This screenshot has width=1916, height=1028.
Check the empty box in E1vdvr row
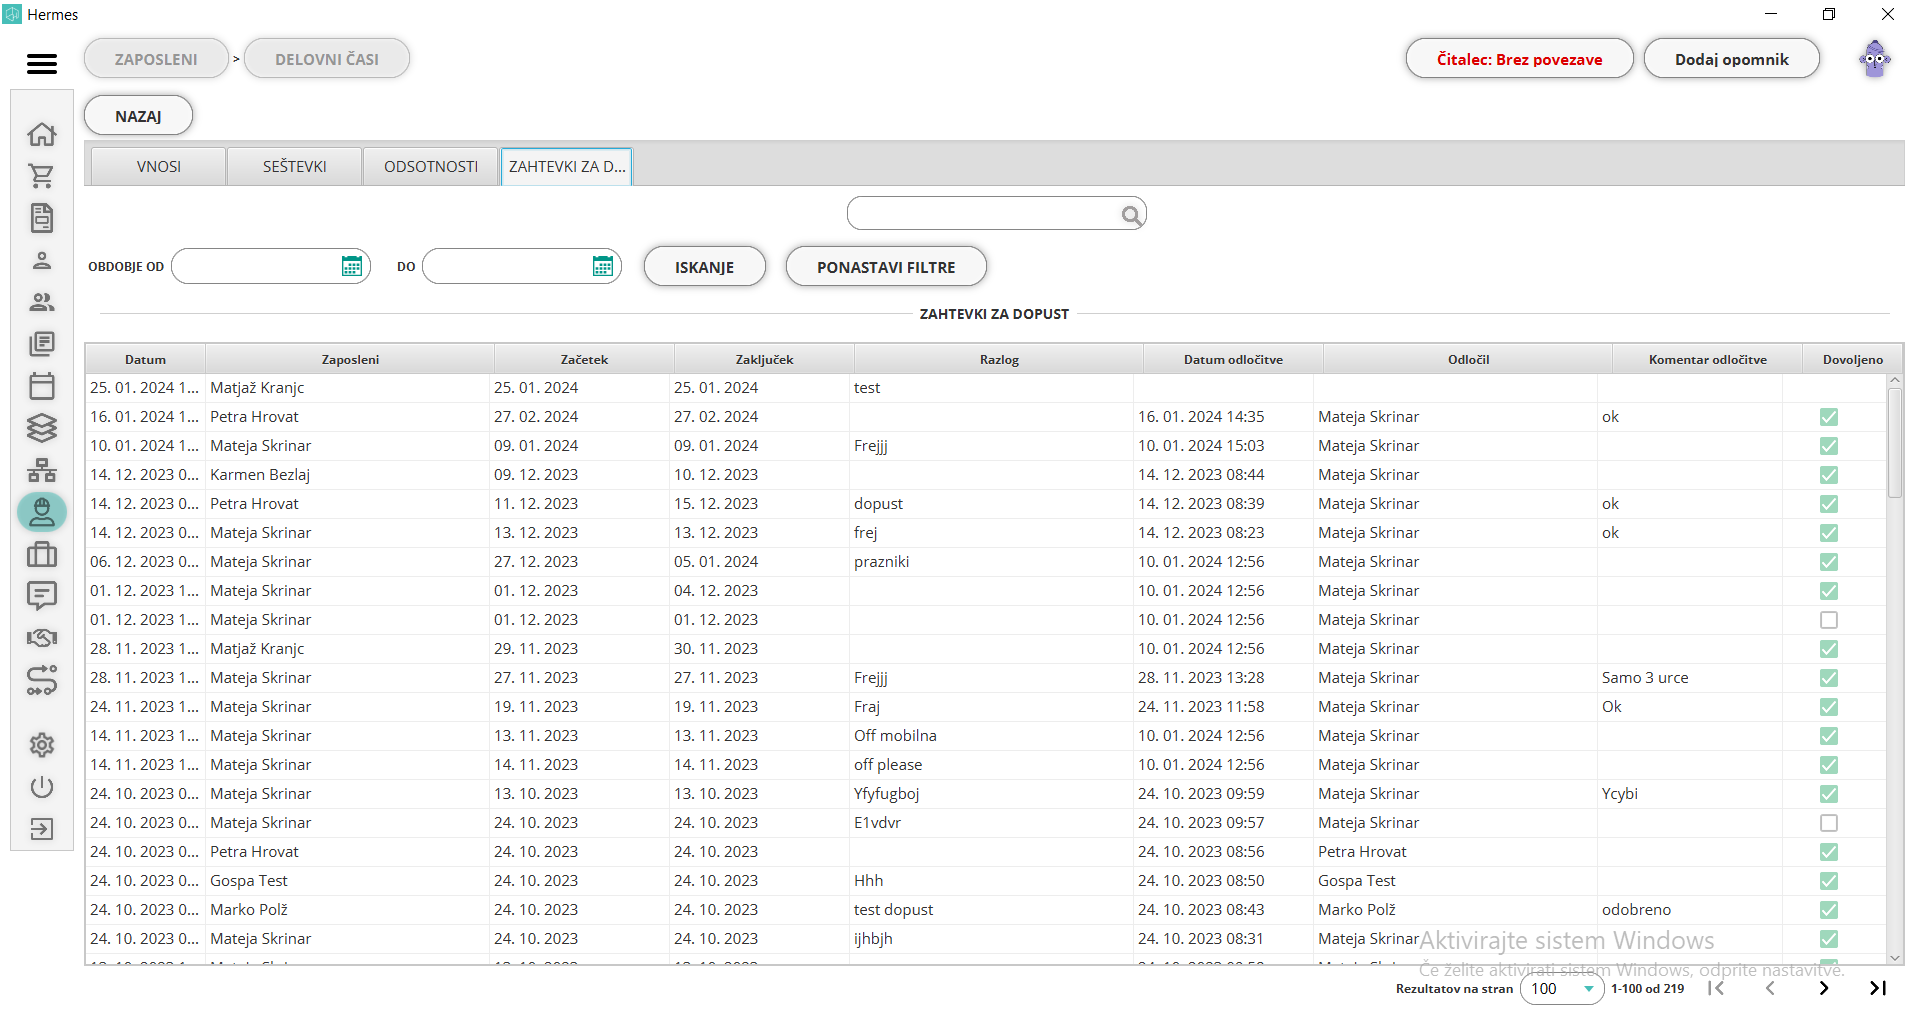pos(1829,823)
